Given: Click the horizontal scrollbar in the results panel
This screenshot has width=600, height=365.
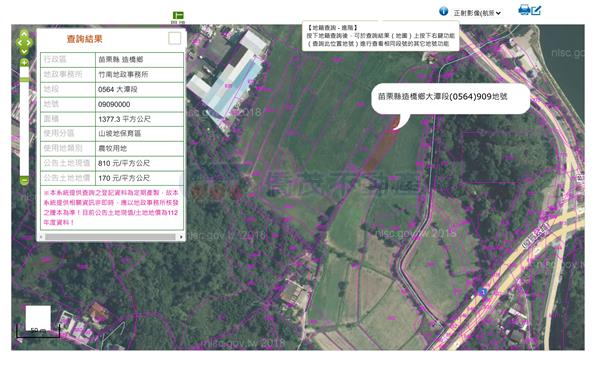Looking at the screenshot, I should [110, 237].
